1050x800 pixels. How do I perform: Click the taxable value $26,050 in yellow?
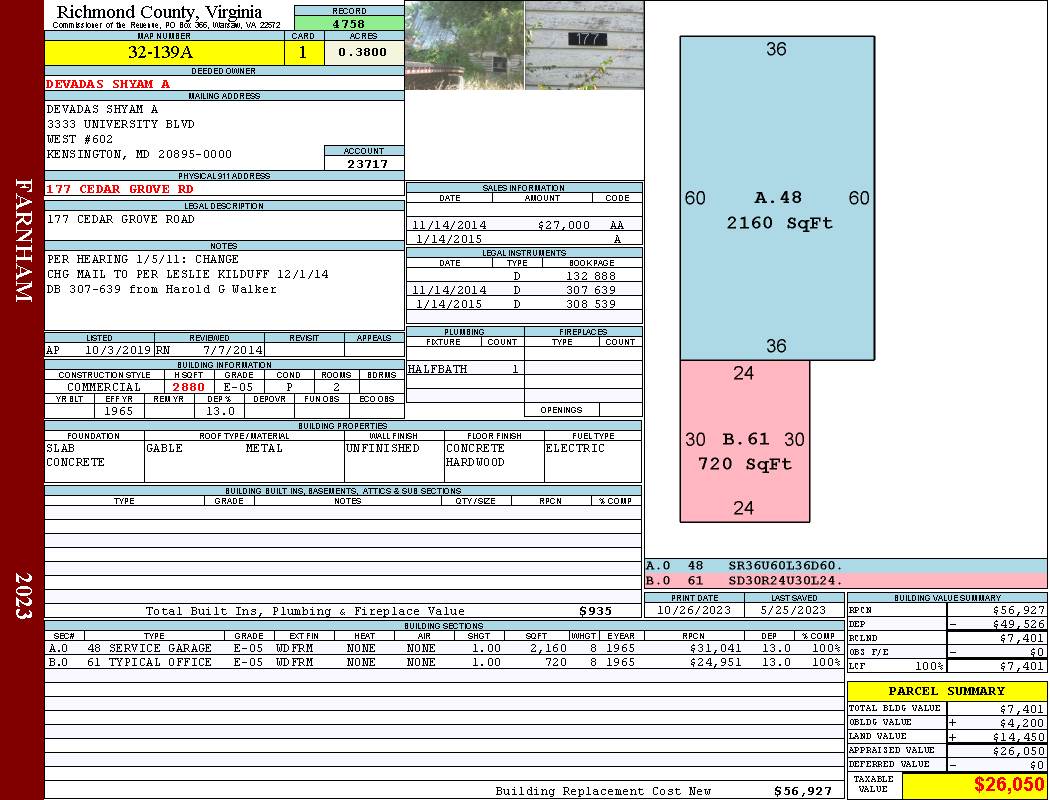tap(974, 785)
